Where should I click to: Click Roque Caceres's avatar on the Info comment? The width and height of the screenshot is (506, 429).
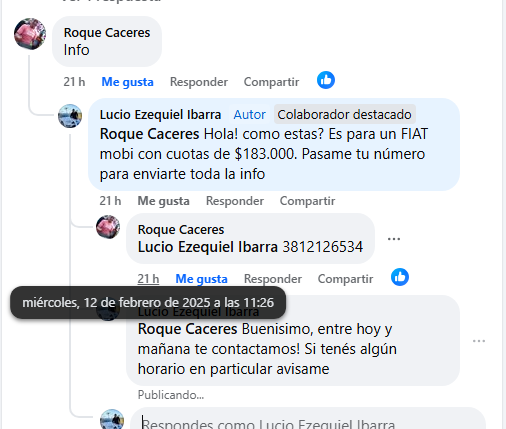[30, 34]
